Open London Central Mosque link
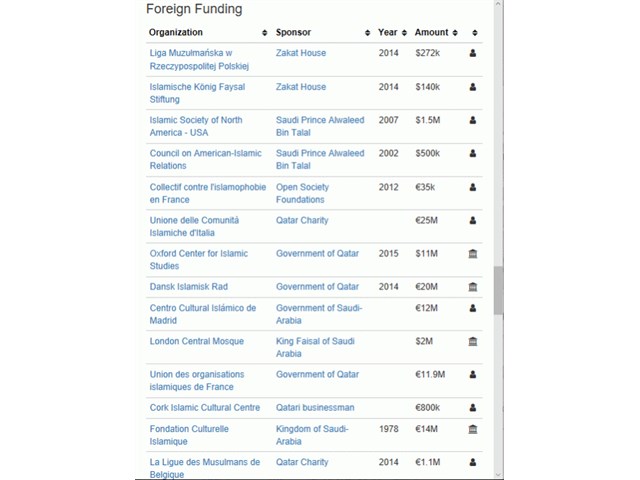The height and width of the screenshot is (480, 640). [196, 341]
